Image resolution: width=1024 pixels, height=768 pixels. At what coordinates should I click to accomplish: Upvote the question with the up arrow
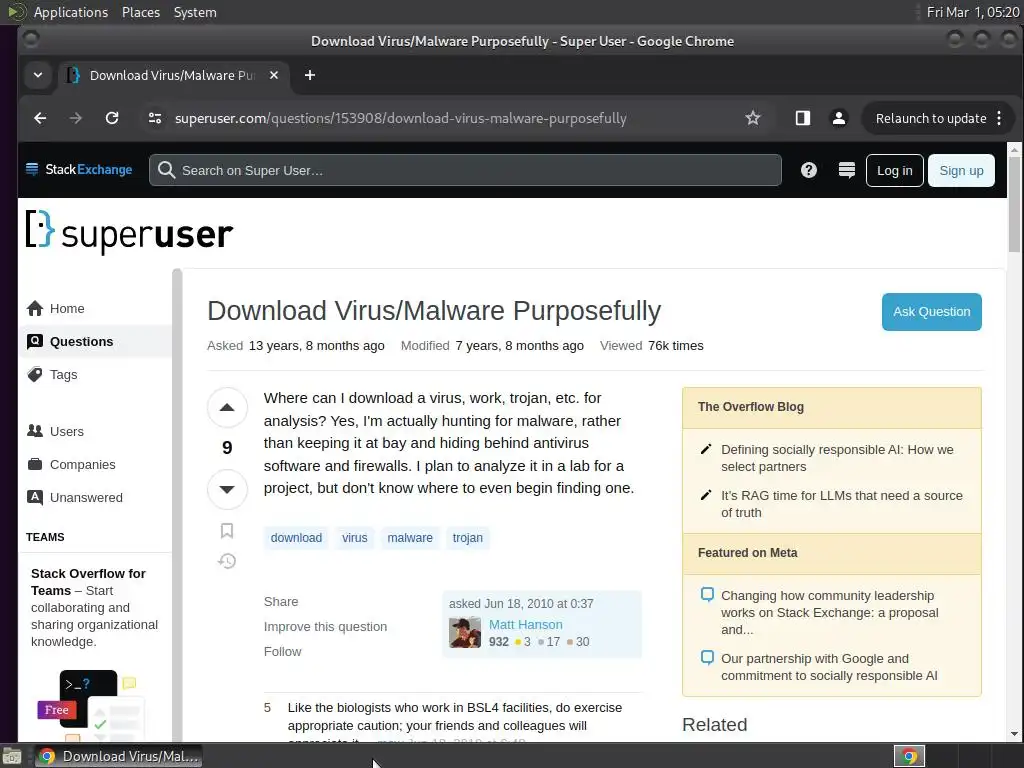[x=227, y=408]
